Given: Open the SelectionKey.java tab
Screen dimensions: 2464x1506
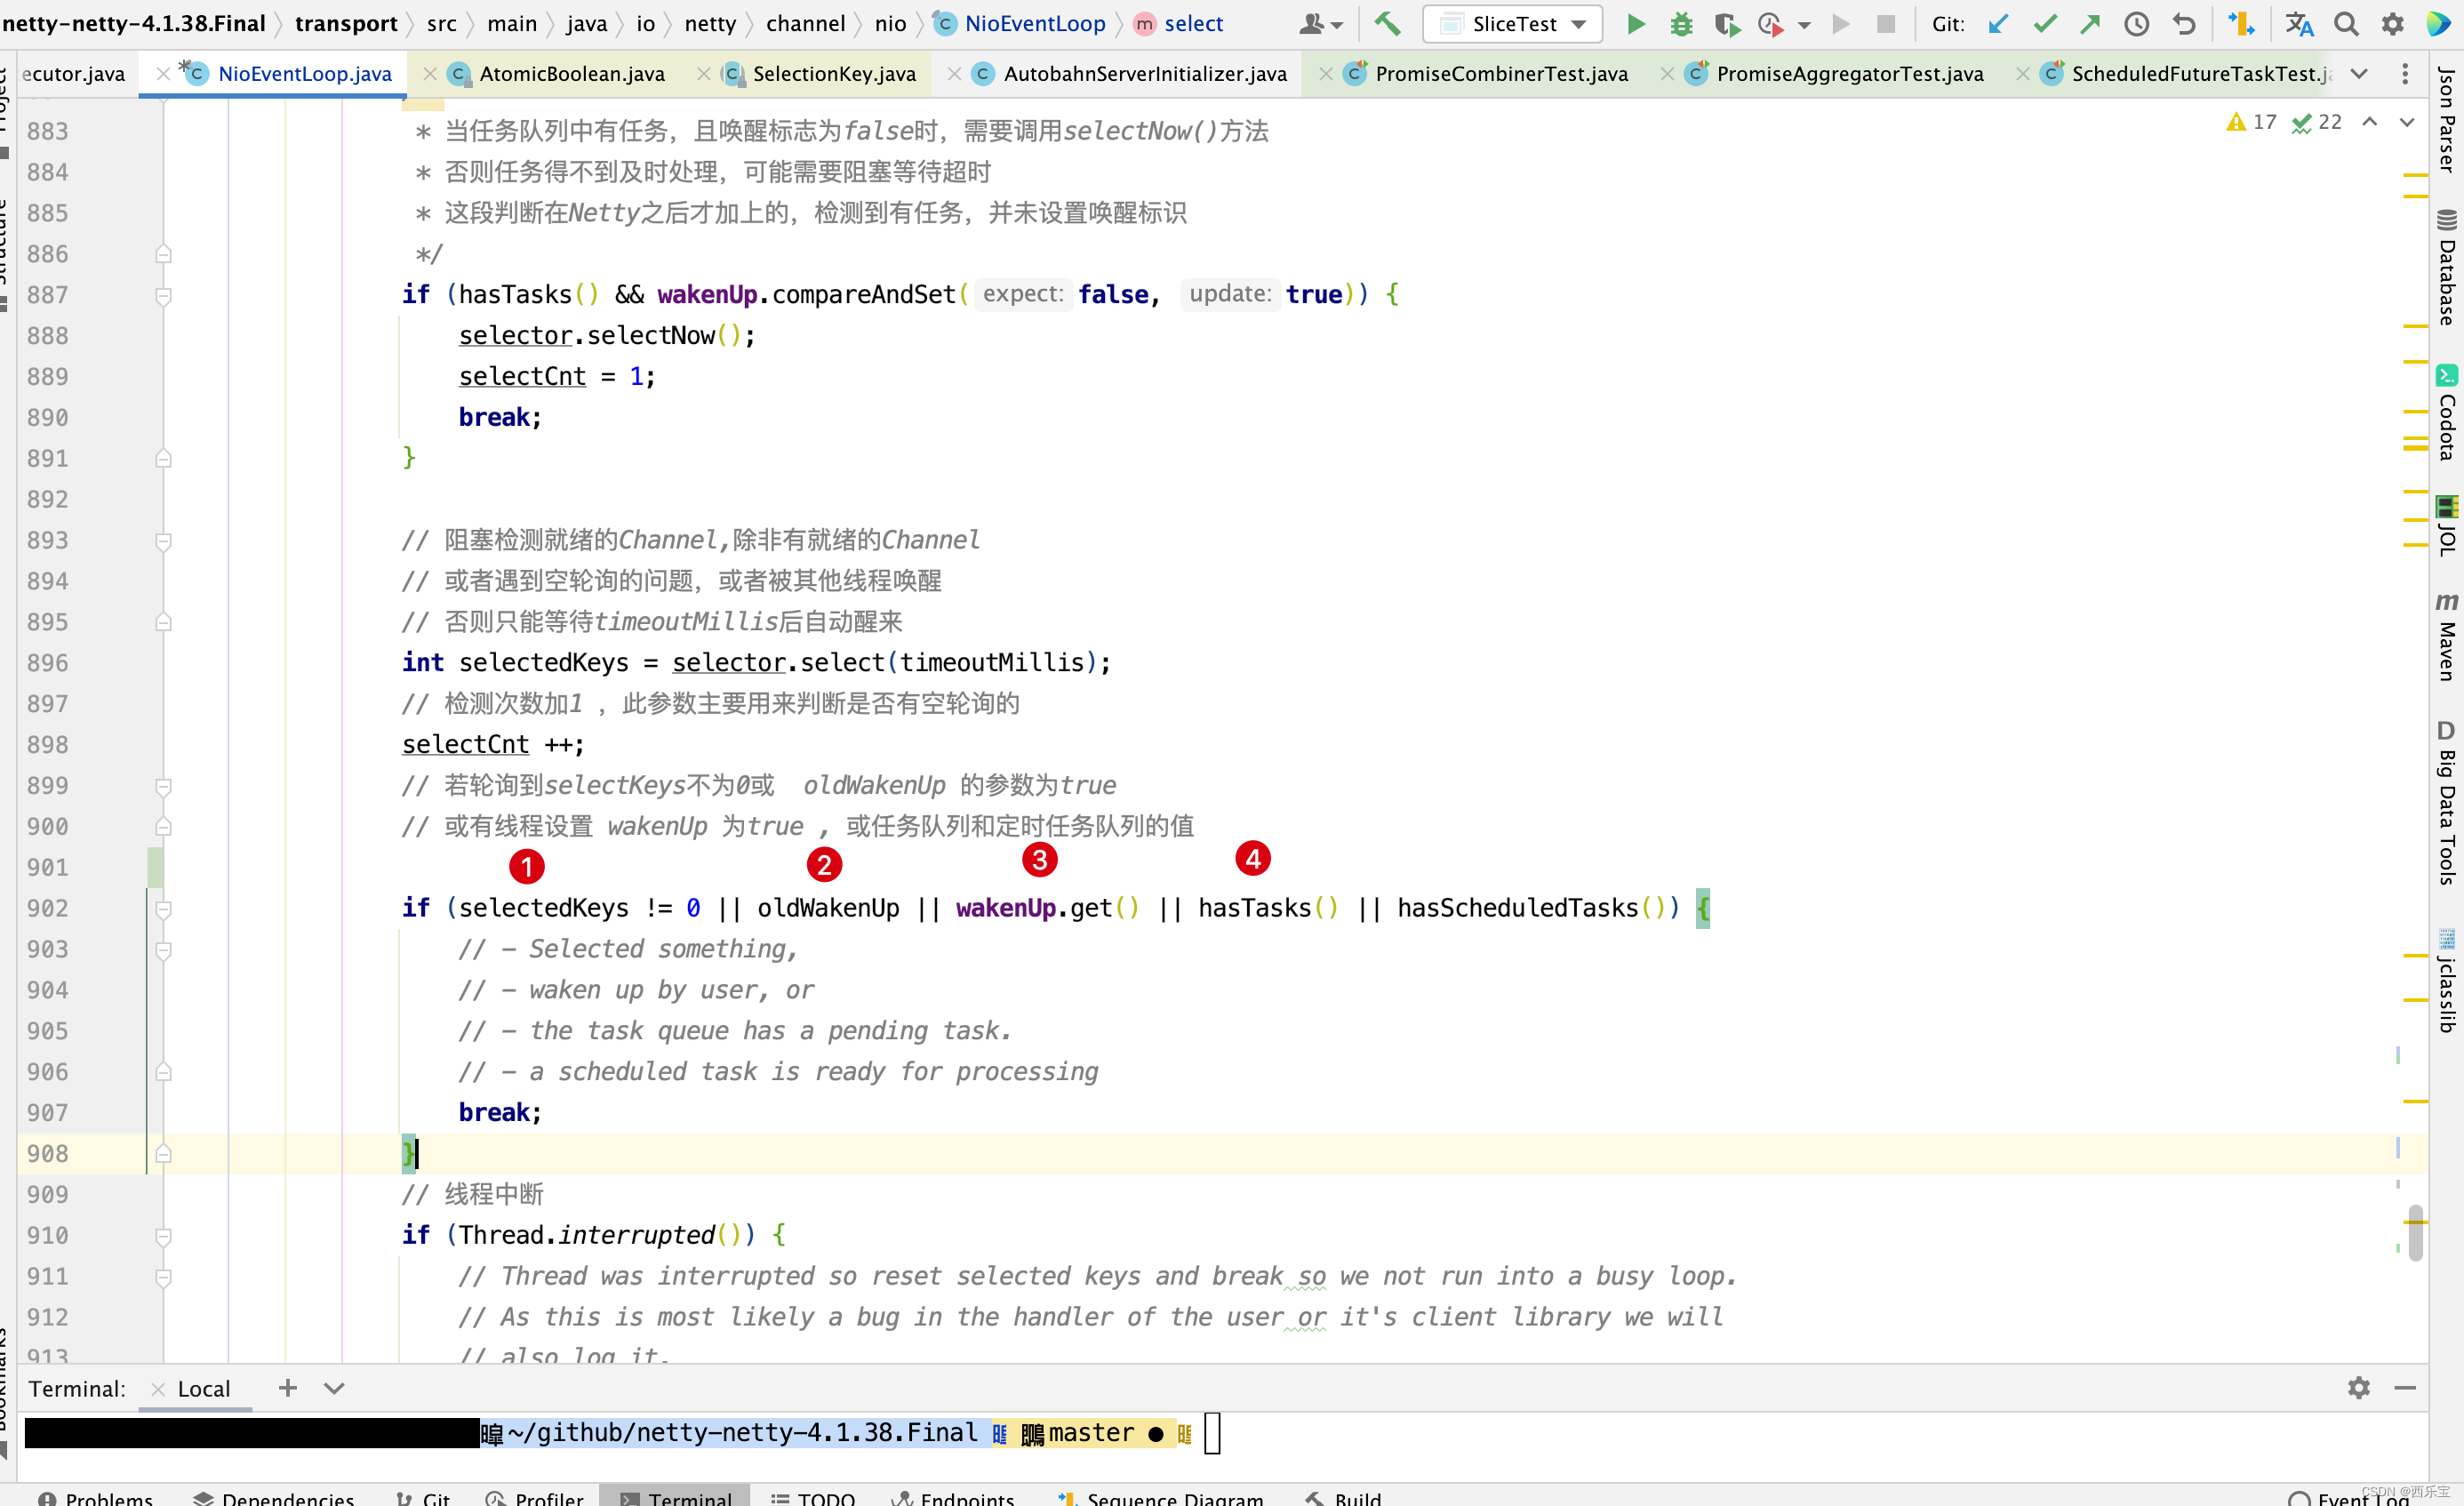Looking at the screenshot, I should pyautogui.click(x=833, y=73).
